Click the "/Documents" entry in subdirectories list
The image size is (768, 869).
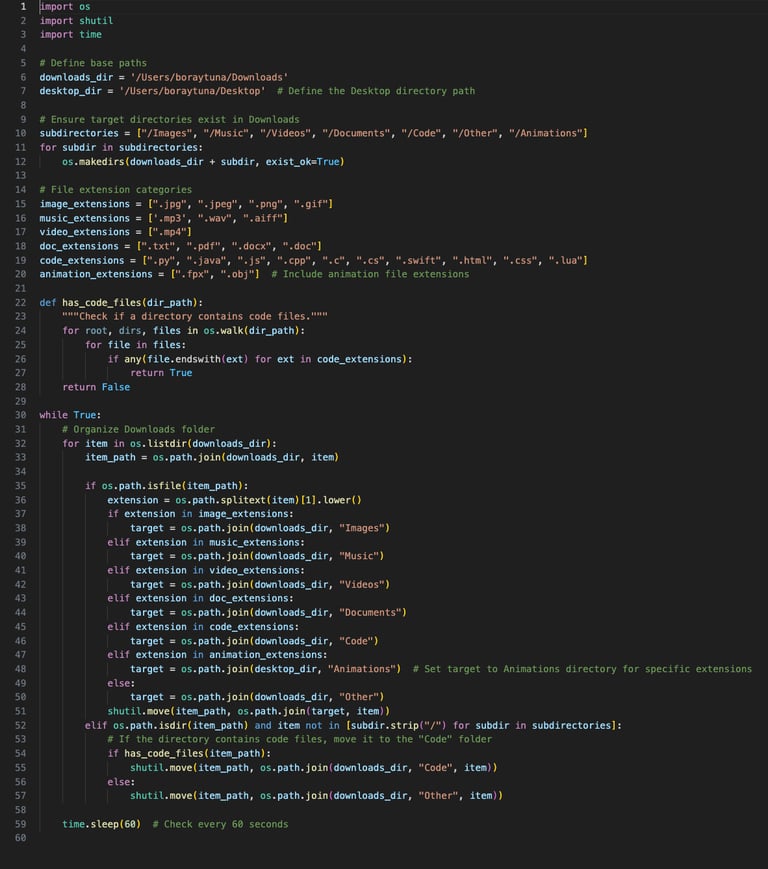[356, 133]
